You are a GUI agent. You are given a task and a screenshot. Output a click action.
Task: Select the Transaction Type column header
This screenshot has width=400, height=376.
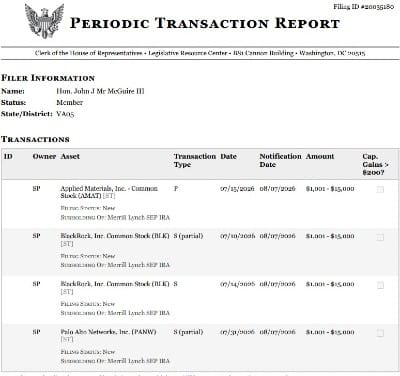click(195, 160)
